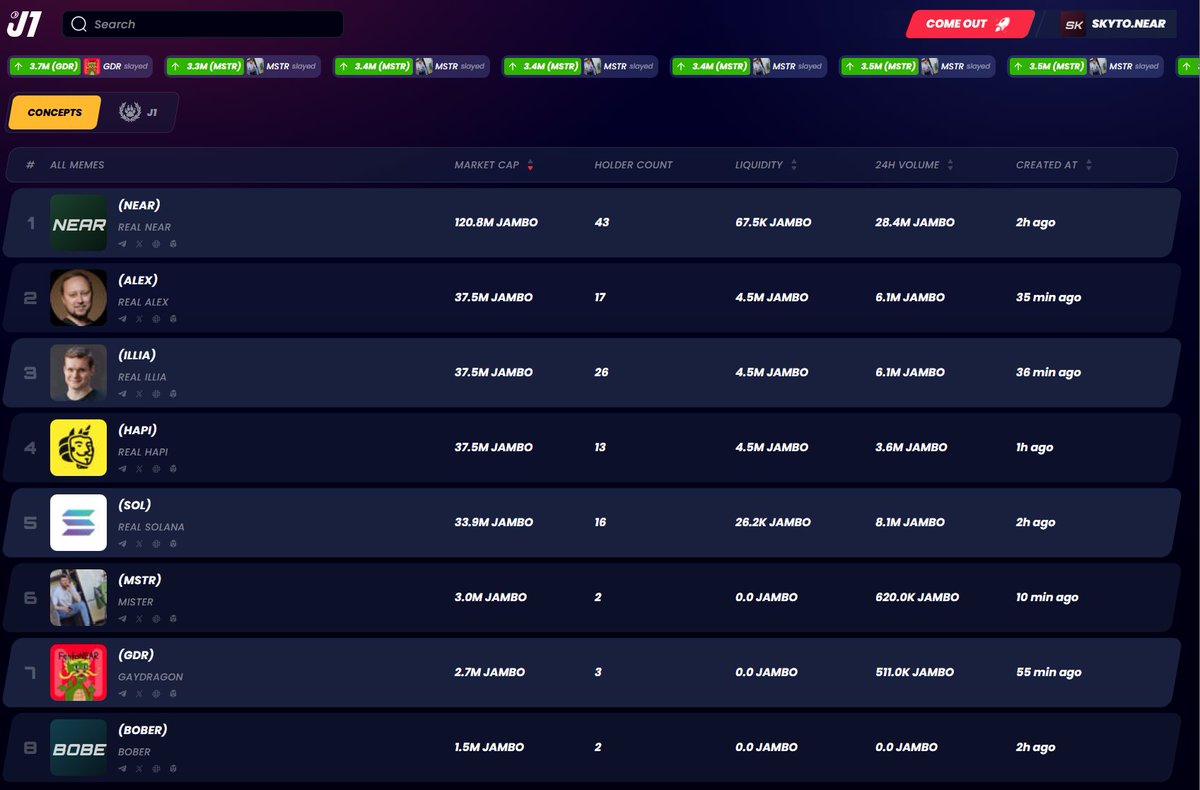
Task: Open the 3.7M (GDR) slayed ticker item
Action: pyautogui.click(x=81, y=66)
